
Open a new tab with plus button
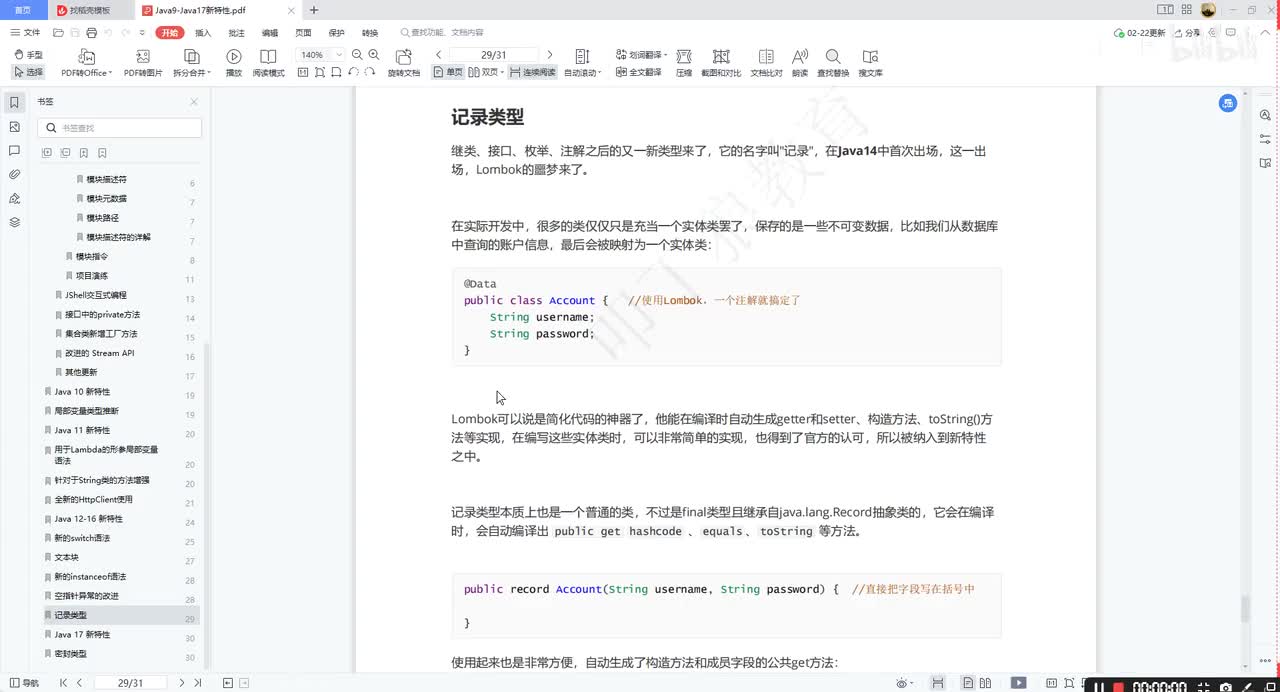point(314,10)
